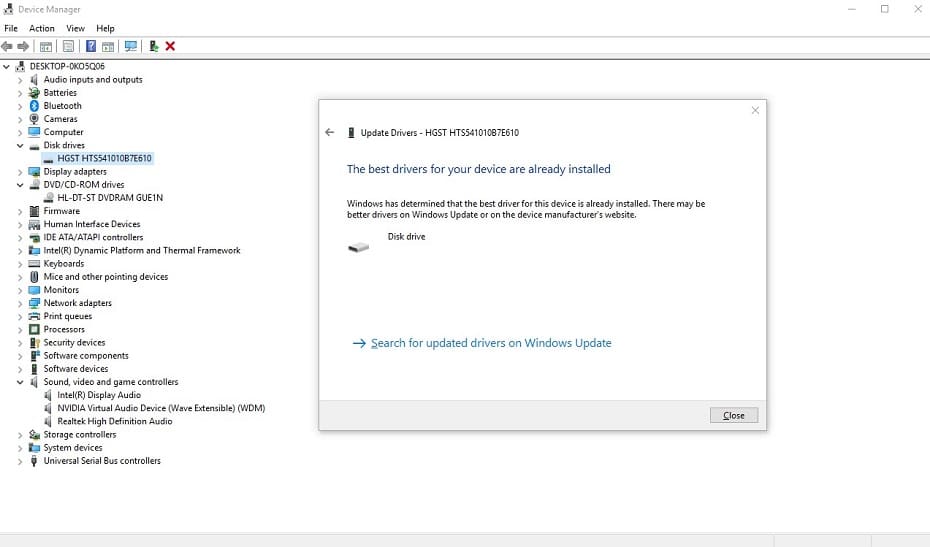Collapse the DVD/CD-ROM drives node
Screen dimensions: 930x547
(x=20, y=185)
